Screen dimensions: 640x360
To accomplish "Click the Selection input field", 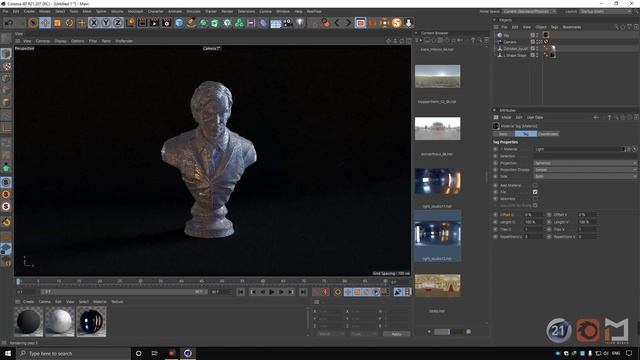I will click(585, 156).
